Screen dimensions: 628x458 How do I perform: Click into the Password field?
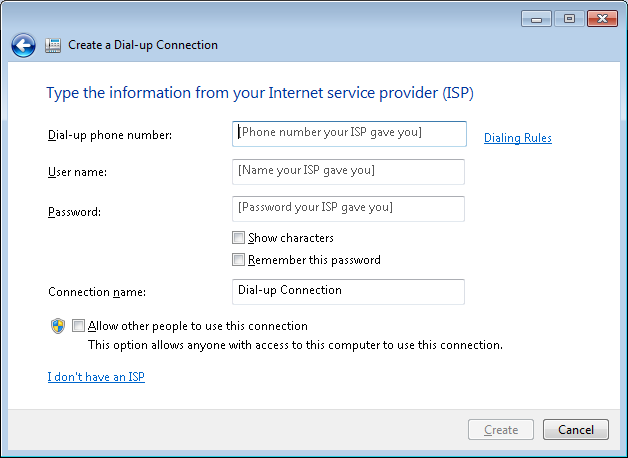[348, 209]
